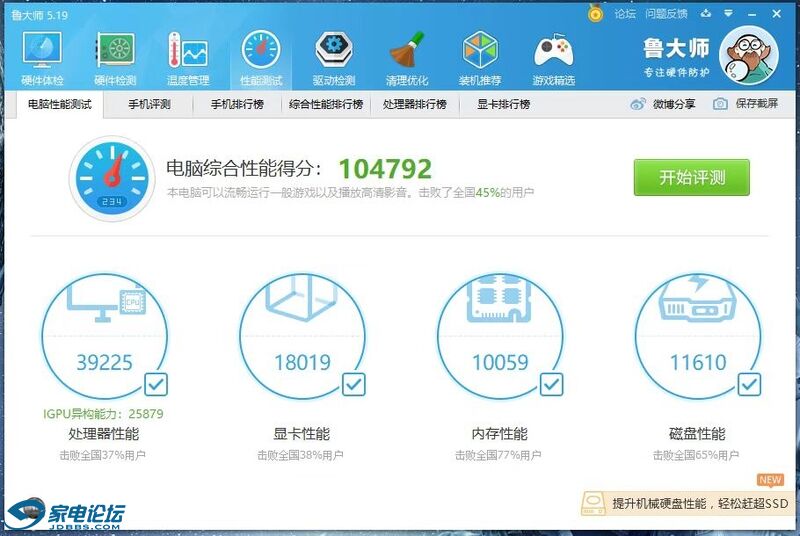Image resolution: width=800 pixels, height=536 pixels.
Task: Click the memory score circle 10059
Action: coord(500,336)
